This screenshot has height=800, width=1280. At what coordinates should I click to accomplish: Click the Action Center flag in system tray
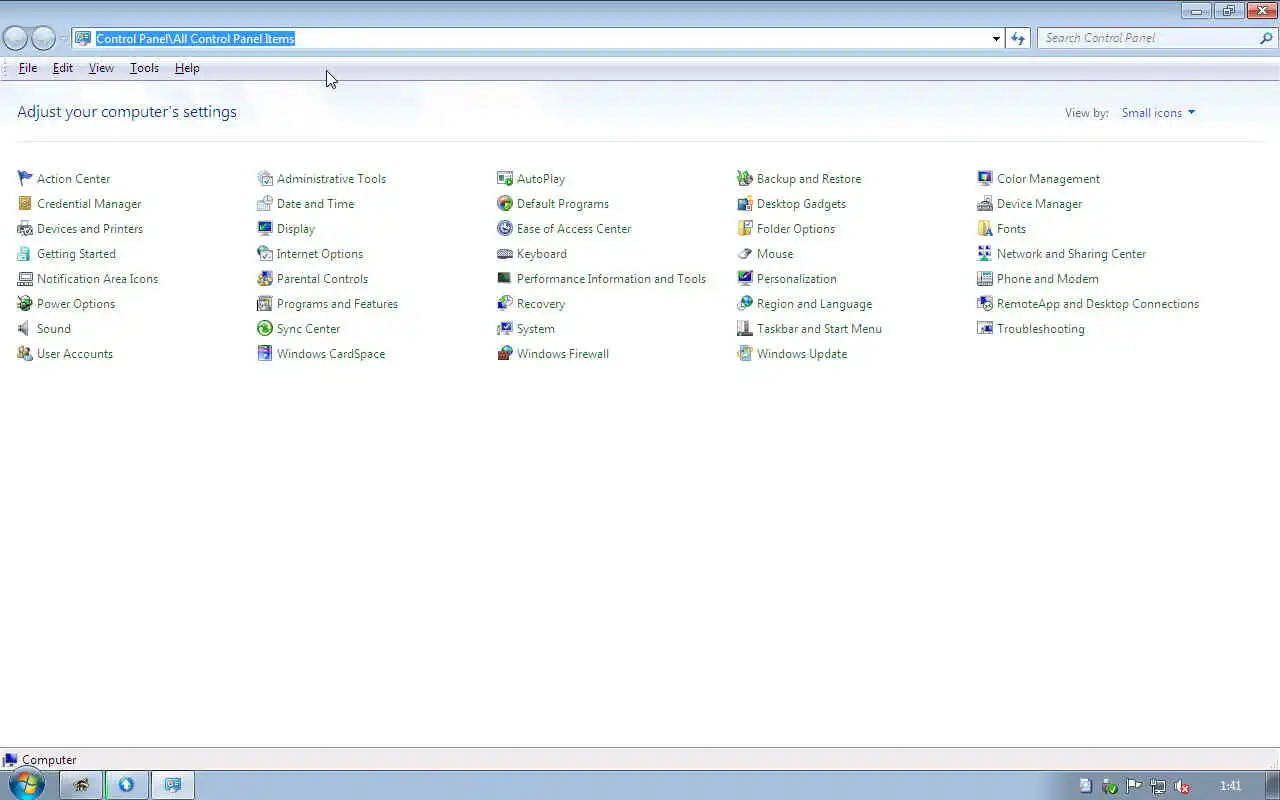pyautogui.click(x=1134, y=786)
